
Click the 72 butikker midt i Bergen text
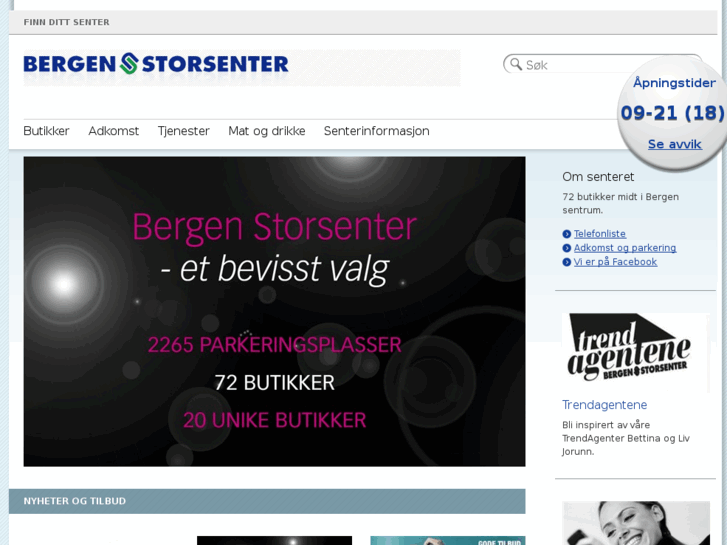pos(620,203)
